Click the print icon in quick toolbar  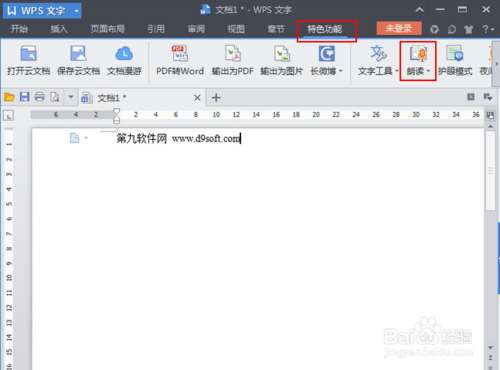coord(40,97)
